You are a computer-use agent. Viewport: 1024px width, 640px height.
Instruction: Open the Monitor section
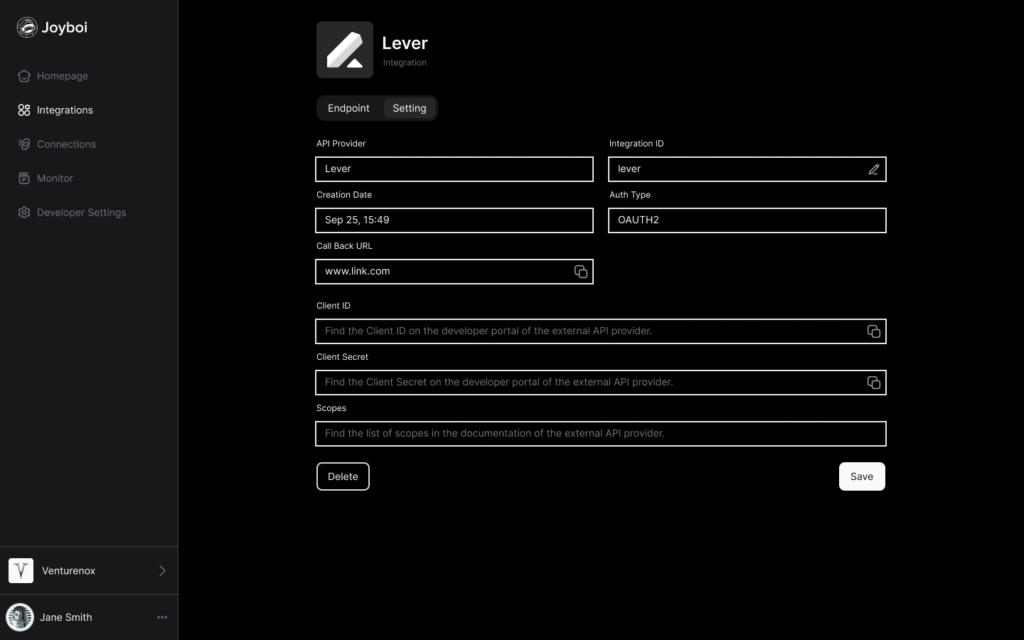point(45,178)
